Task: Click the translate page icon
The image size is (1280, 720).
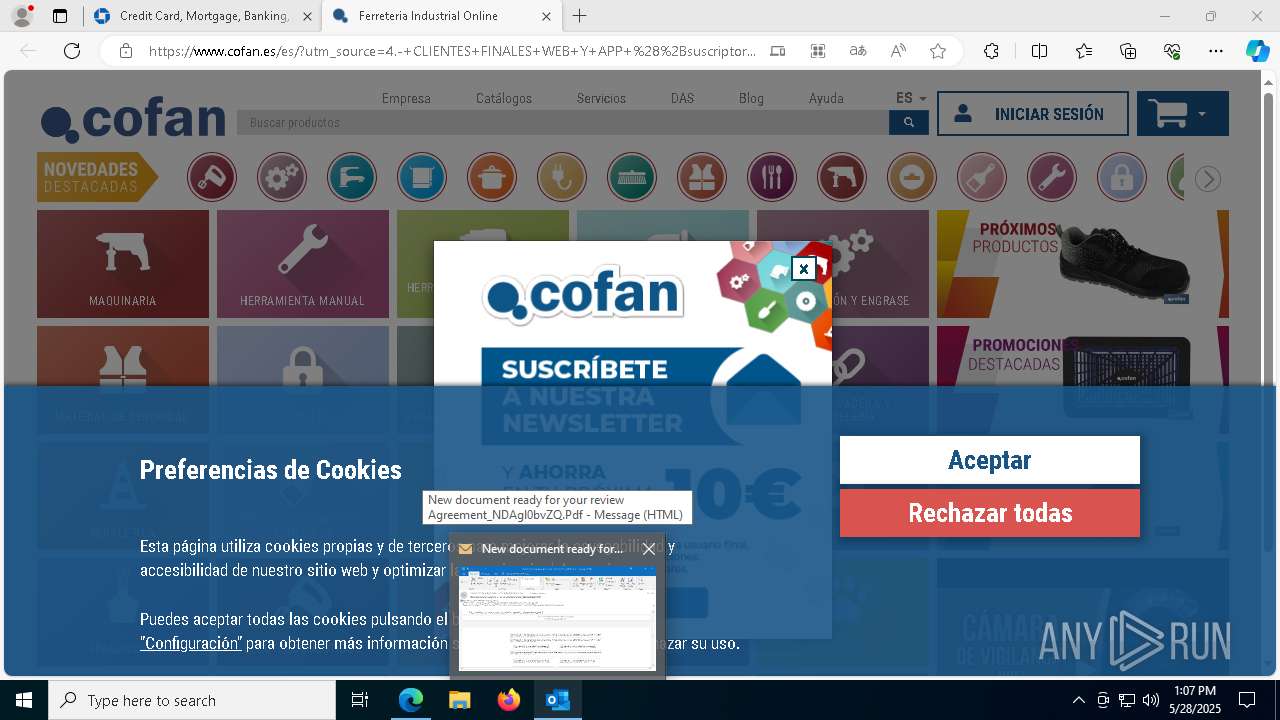Action: pos(858,51)
